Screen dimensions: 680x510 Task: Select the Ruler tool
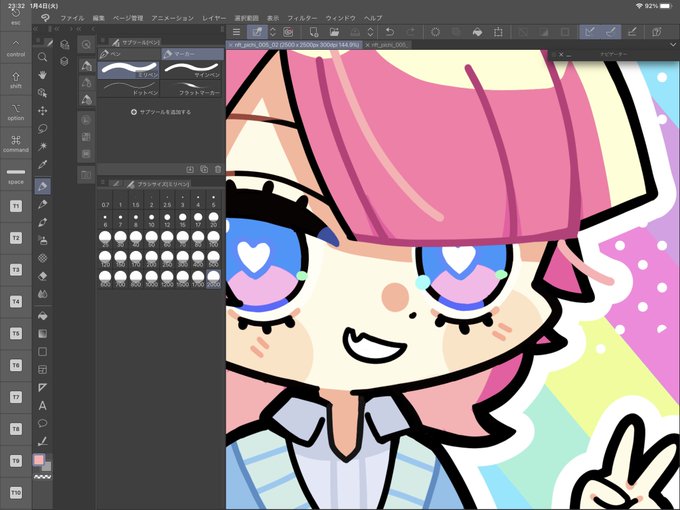pyautogui.click(x=42, y=387)
